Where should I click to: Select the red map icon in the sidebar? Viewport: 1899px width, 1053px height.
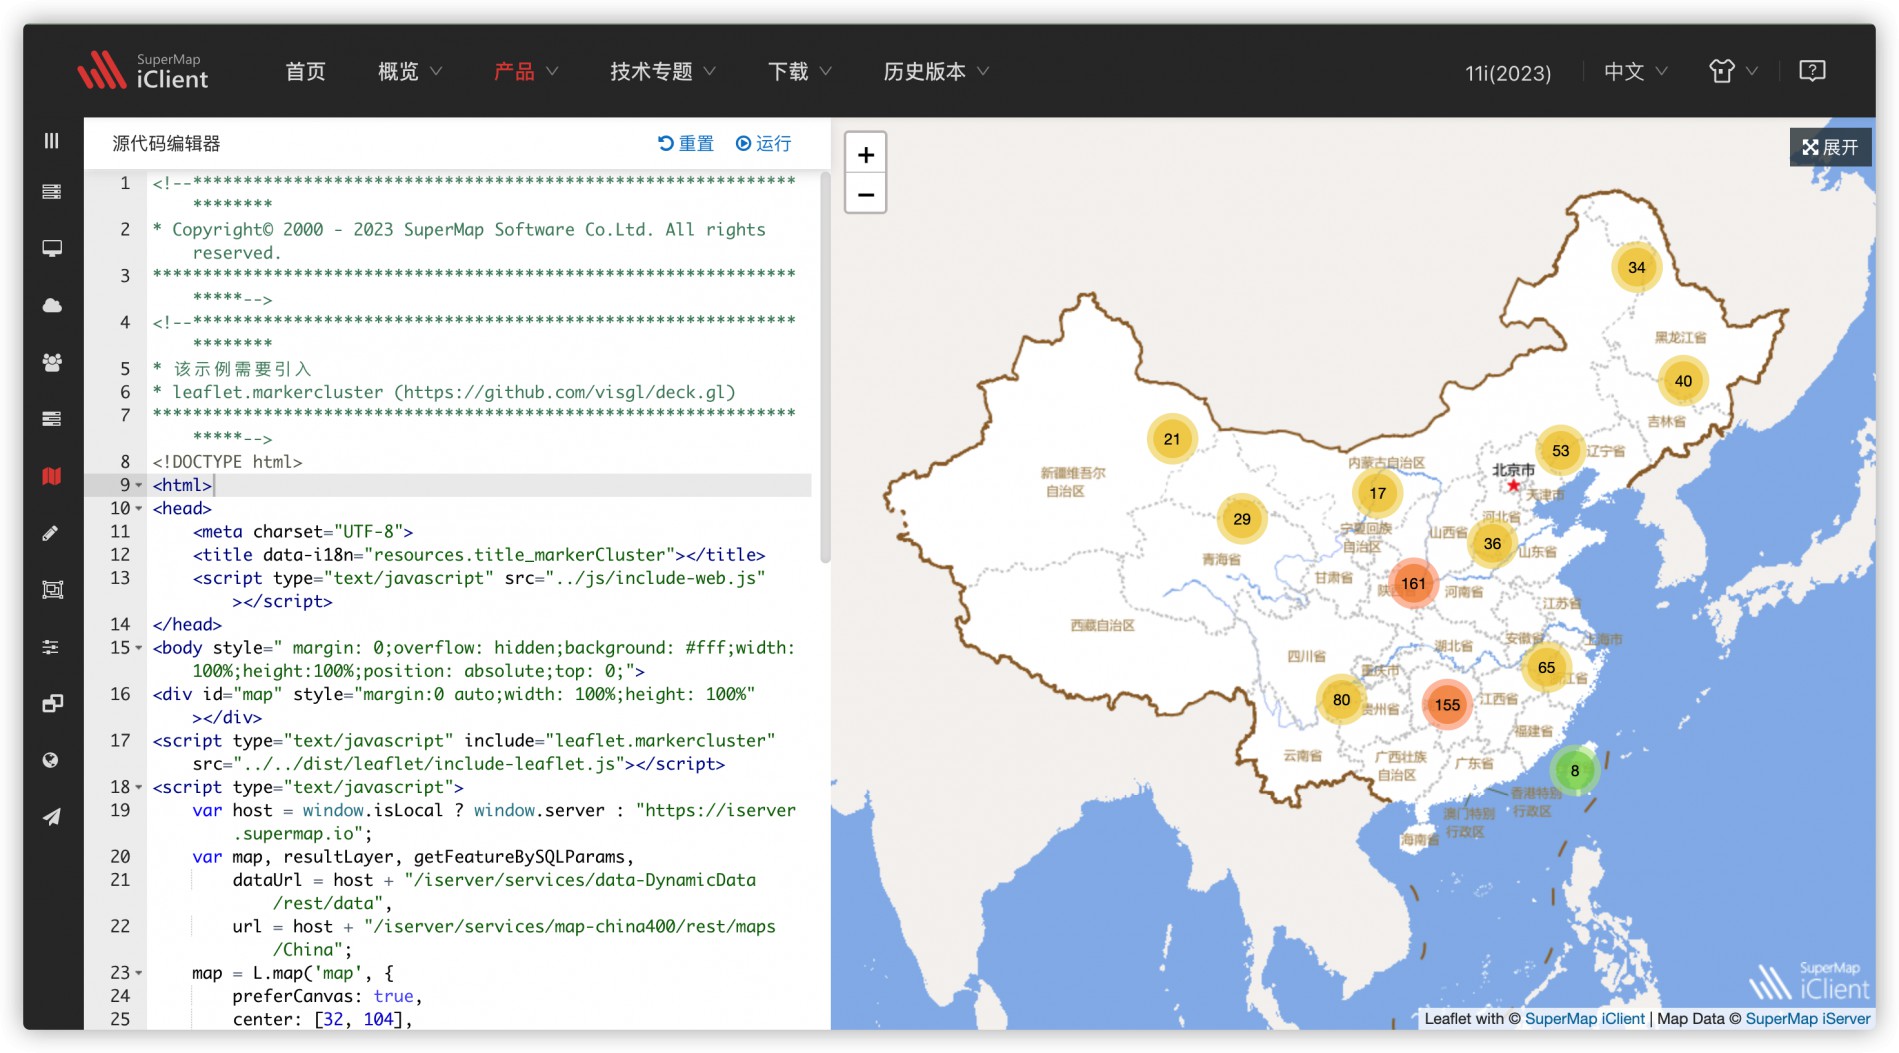coord(52,476)
